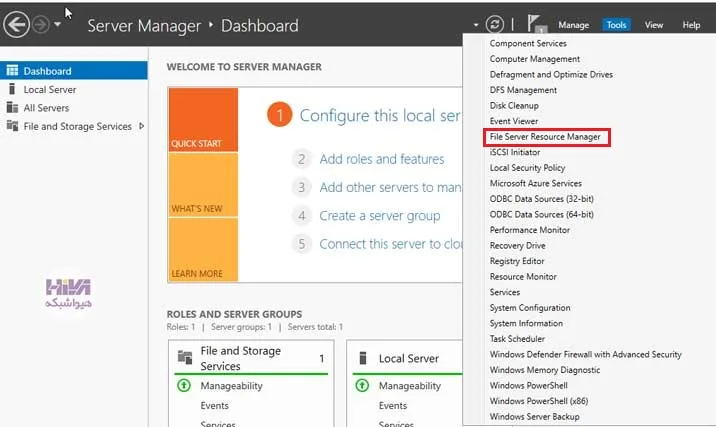The width and height of the screenshot is (716, 427).
Task: Click the File and Storage Services tile title
Action: (241, 358)
